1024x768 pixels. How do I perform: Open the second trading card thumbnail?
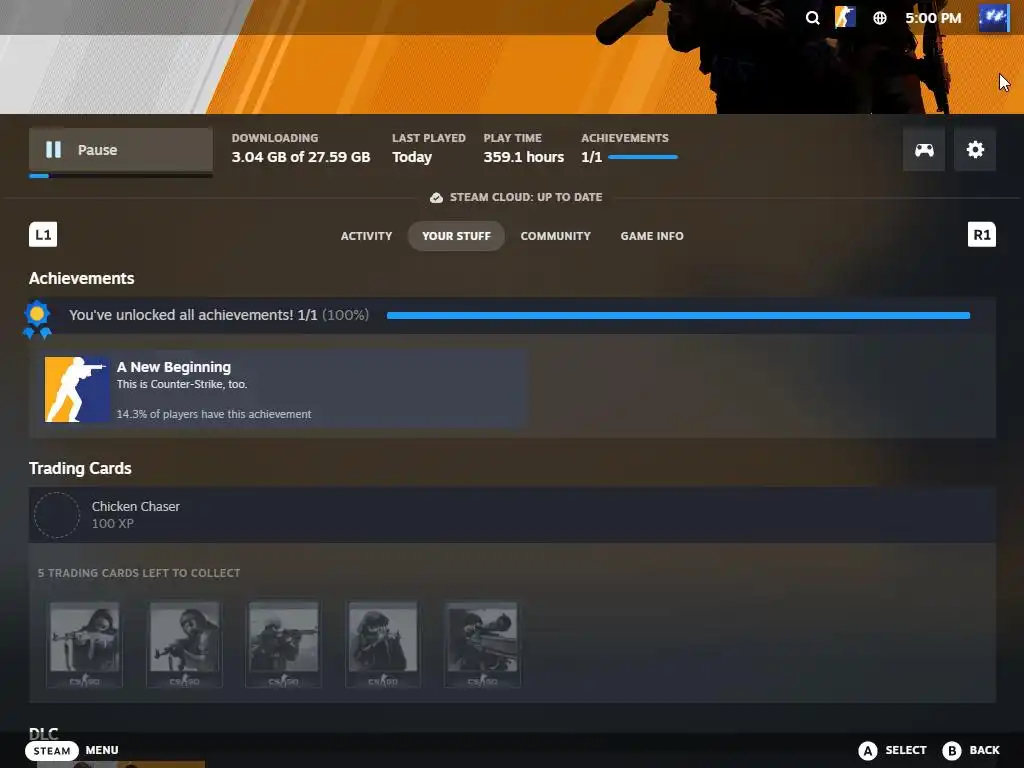coord(184,644)
